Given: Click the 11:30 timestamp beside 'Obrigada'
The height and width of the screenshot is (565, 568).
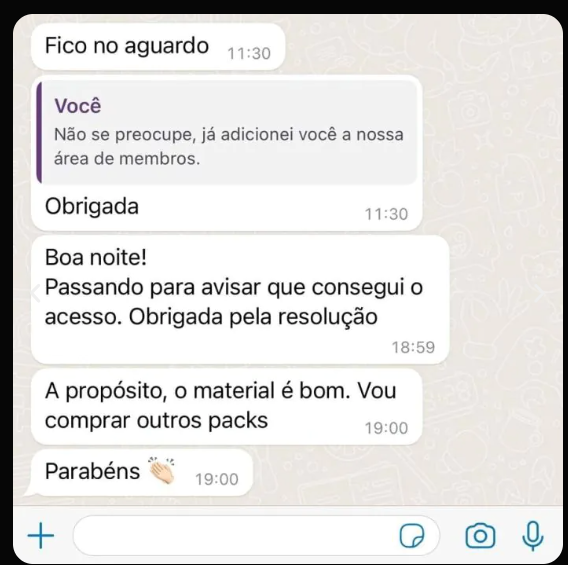Looking at the screenshot, I should [386, 214].
